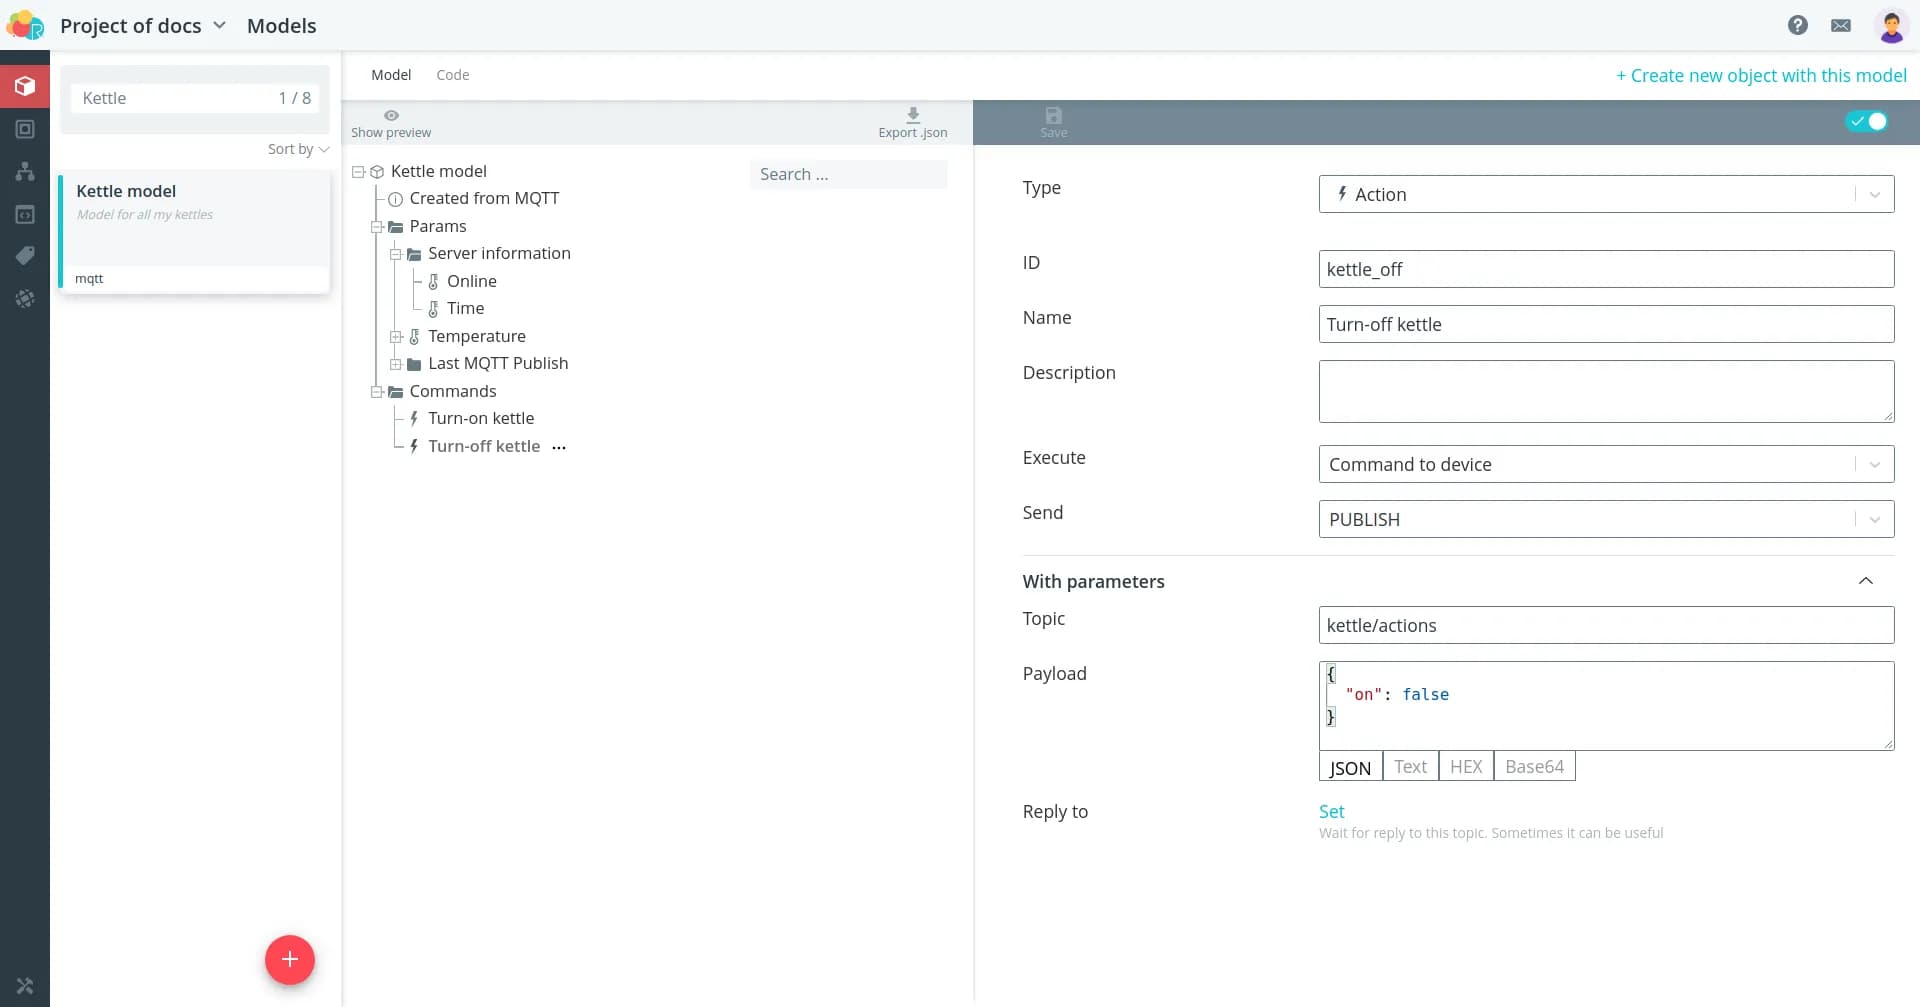1920x1007 pixels.
Task: Open the tools icon at sidebar bottom
Action: [25, 985]
